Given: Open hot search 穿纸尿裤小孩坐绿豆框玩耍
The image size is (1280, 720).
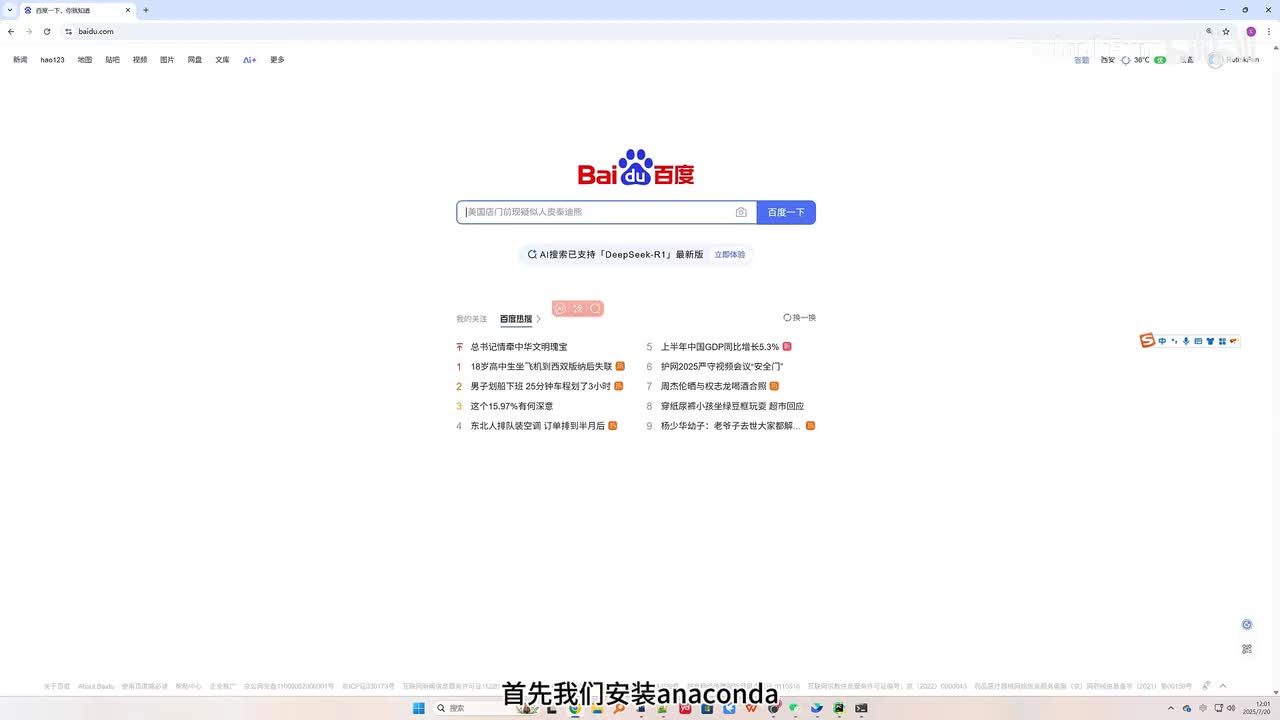Looking at the screenshot, I should [732, 406].
